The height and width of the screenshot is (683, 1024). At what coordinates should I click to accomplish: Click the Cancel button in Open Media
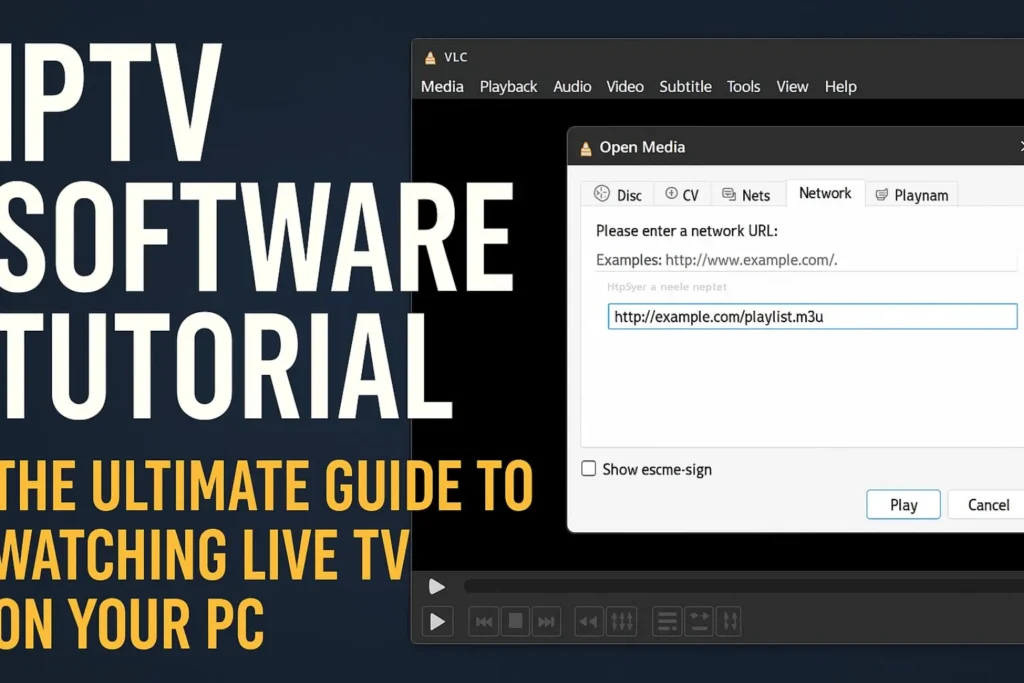click(x=987, y=505)
